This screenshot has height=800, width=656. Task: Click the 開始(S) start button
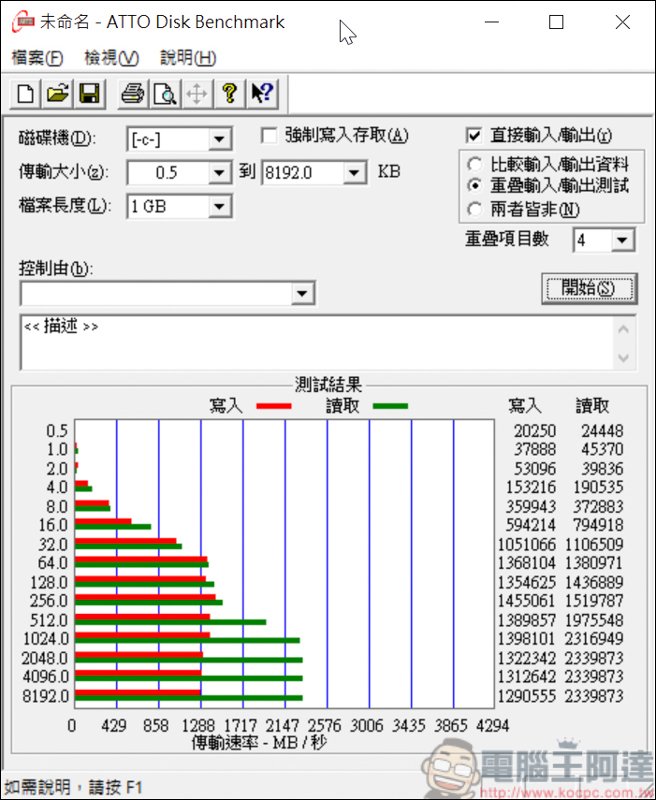589,288
